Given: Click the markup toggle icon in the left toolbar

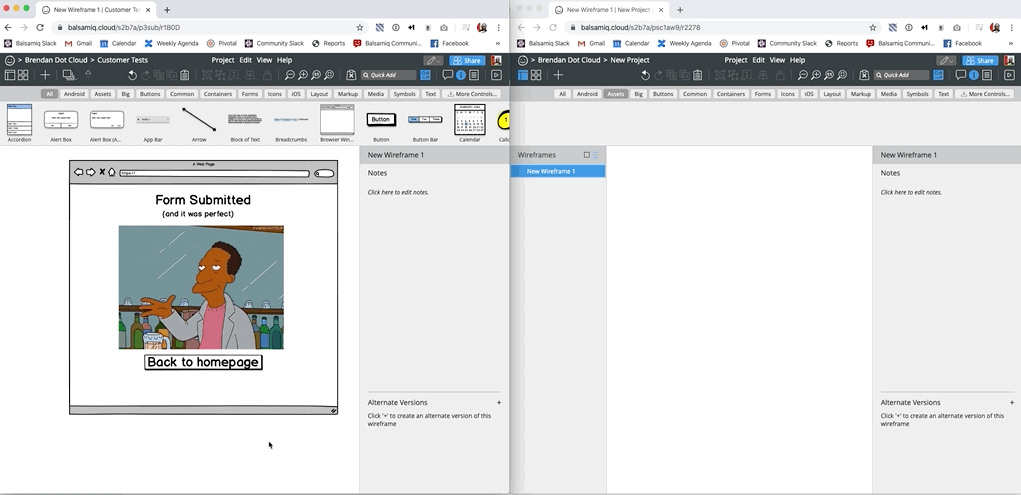Looking at the screenshot, I should (x=351, y=75).
